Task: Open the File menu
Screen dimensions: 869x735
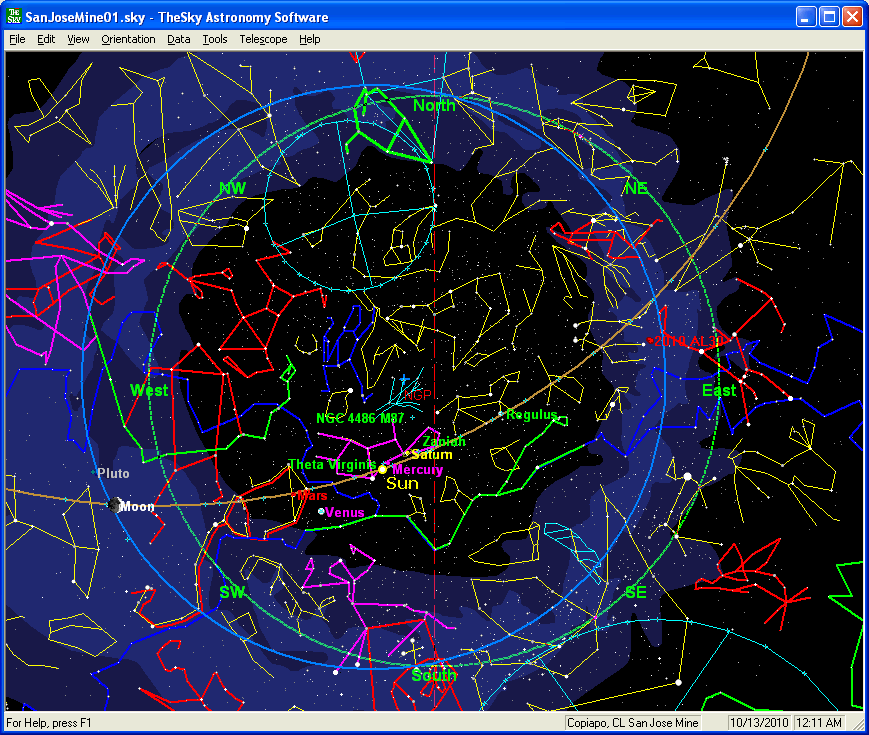Action: (17, 39)
